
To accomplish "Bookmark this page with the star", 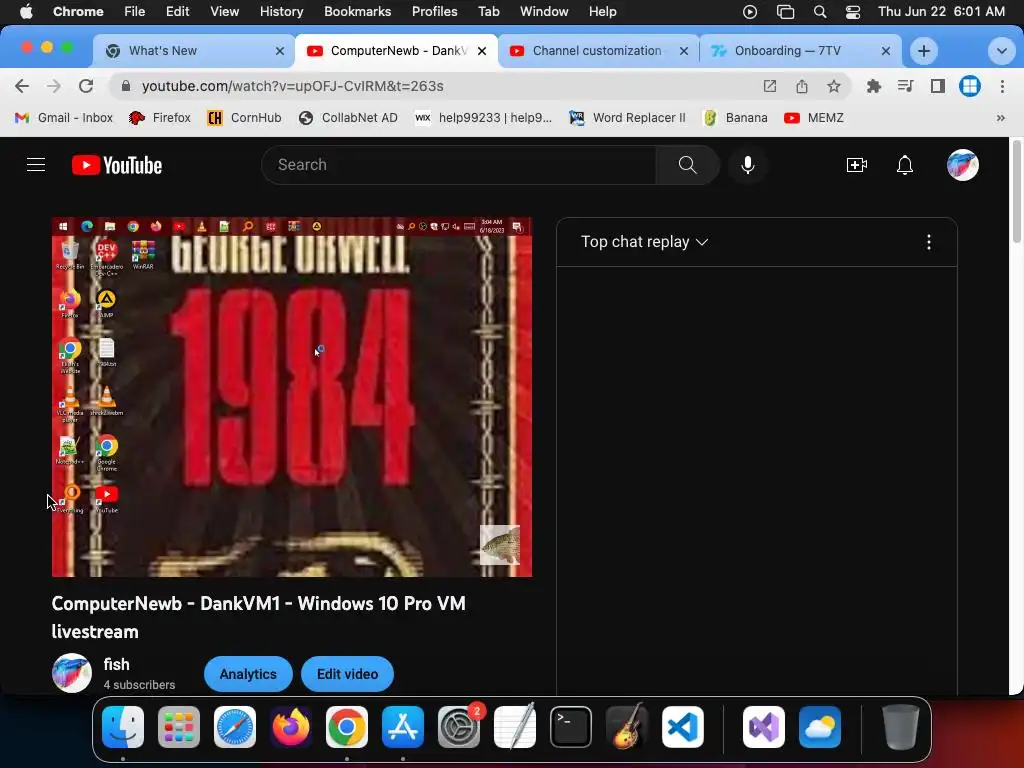I will click(x=833, y=86).
